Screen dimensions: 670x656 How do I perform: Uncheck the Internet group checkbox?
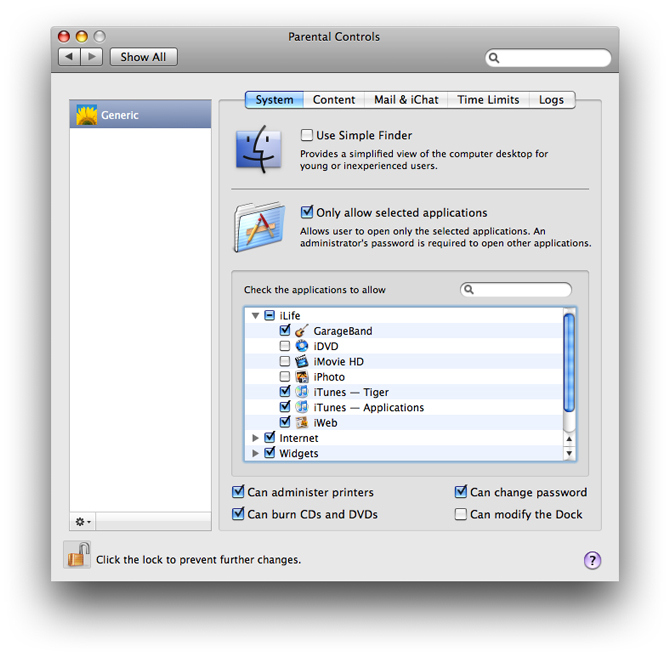(x=269, y=438)
